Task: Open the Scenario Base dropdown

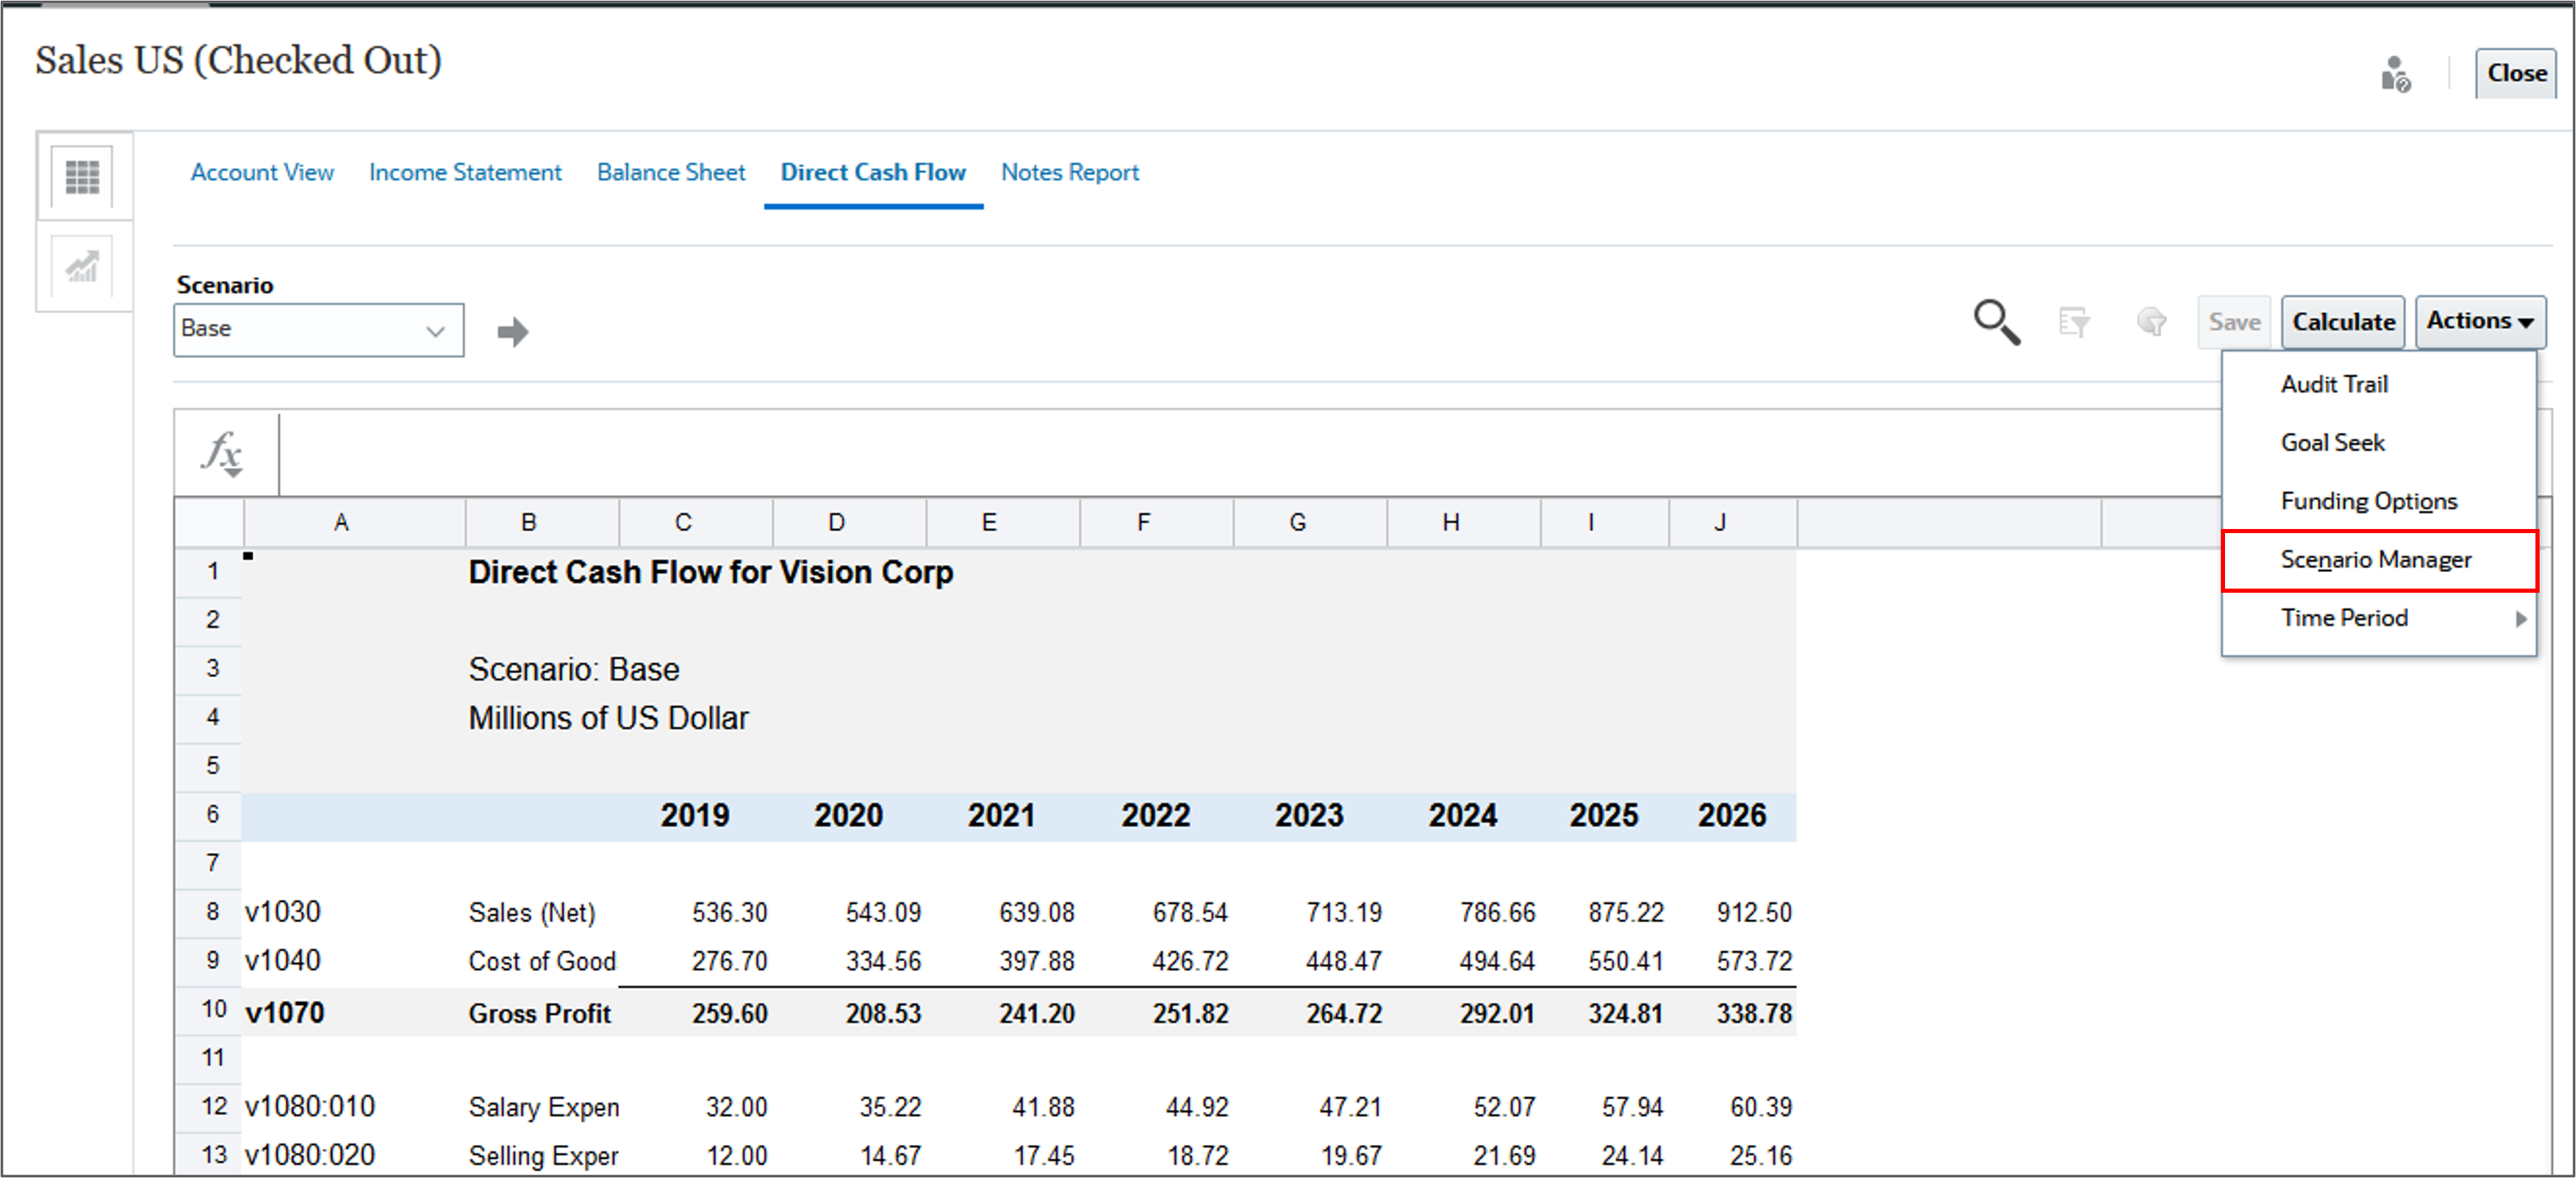Action: pos(318,330)
